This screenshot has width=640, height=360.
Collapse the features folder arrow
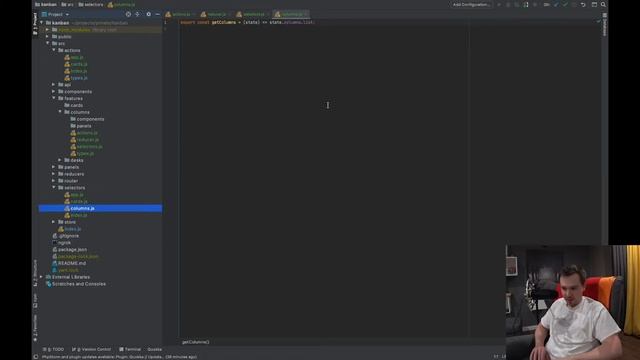coord(54,98)
